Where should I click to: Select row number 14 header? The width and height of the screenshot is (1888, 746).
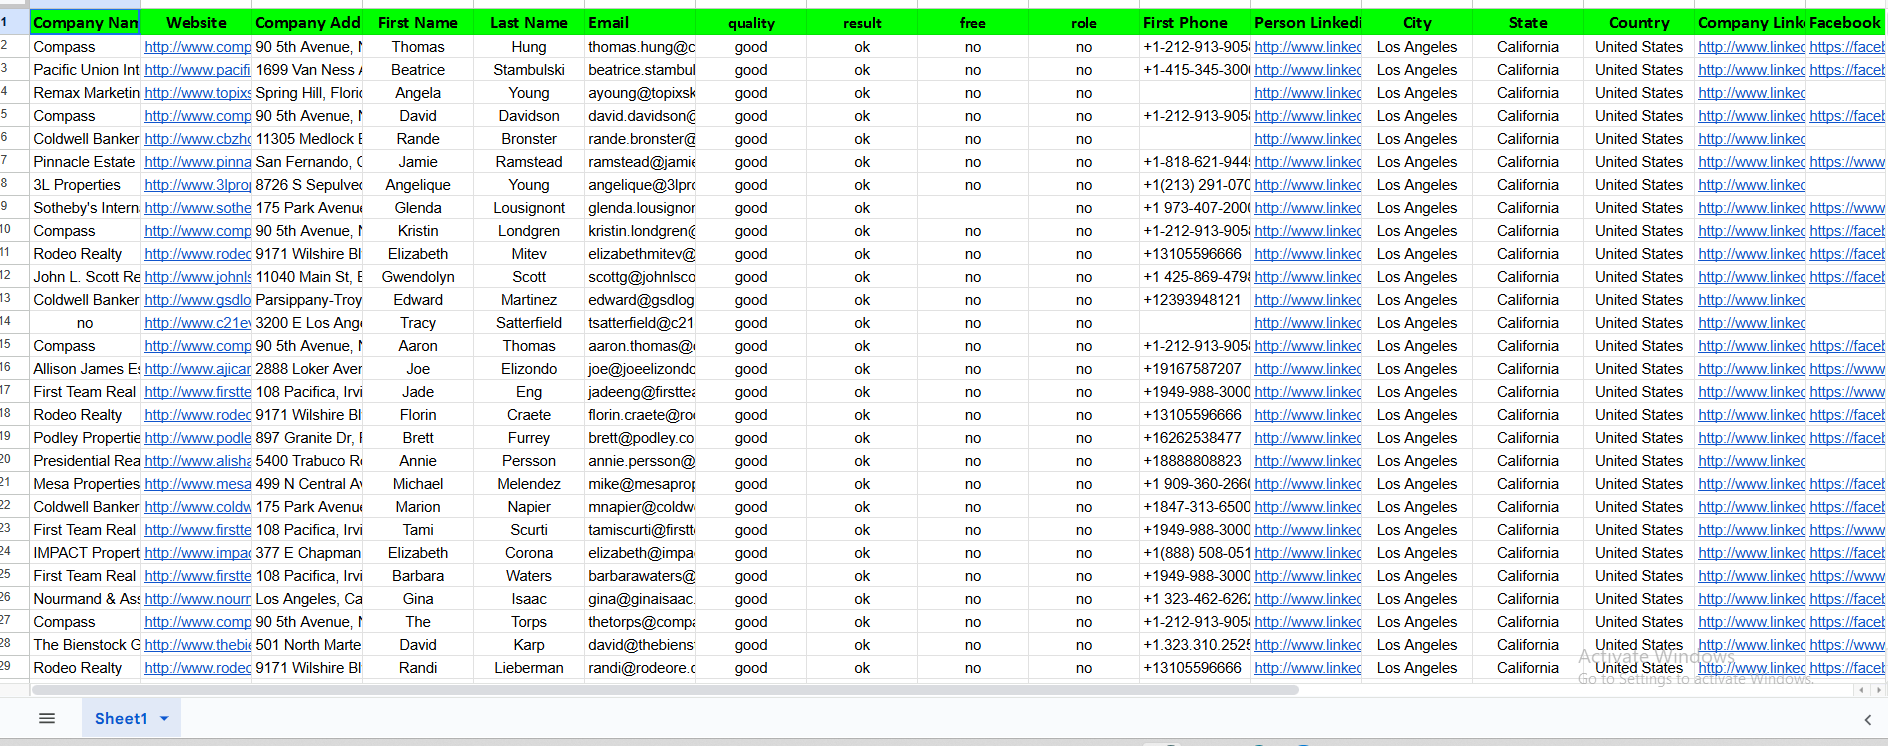pos(14,321)
